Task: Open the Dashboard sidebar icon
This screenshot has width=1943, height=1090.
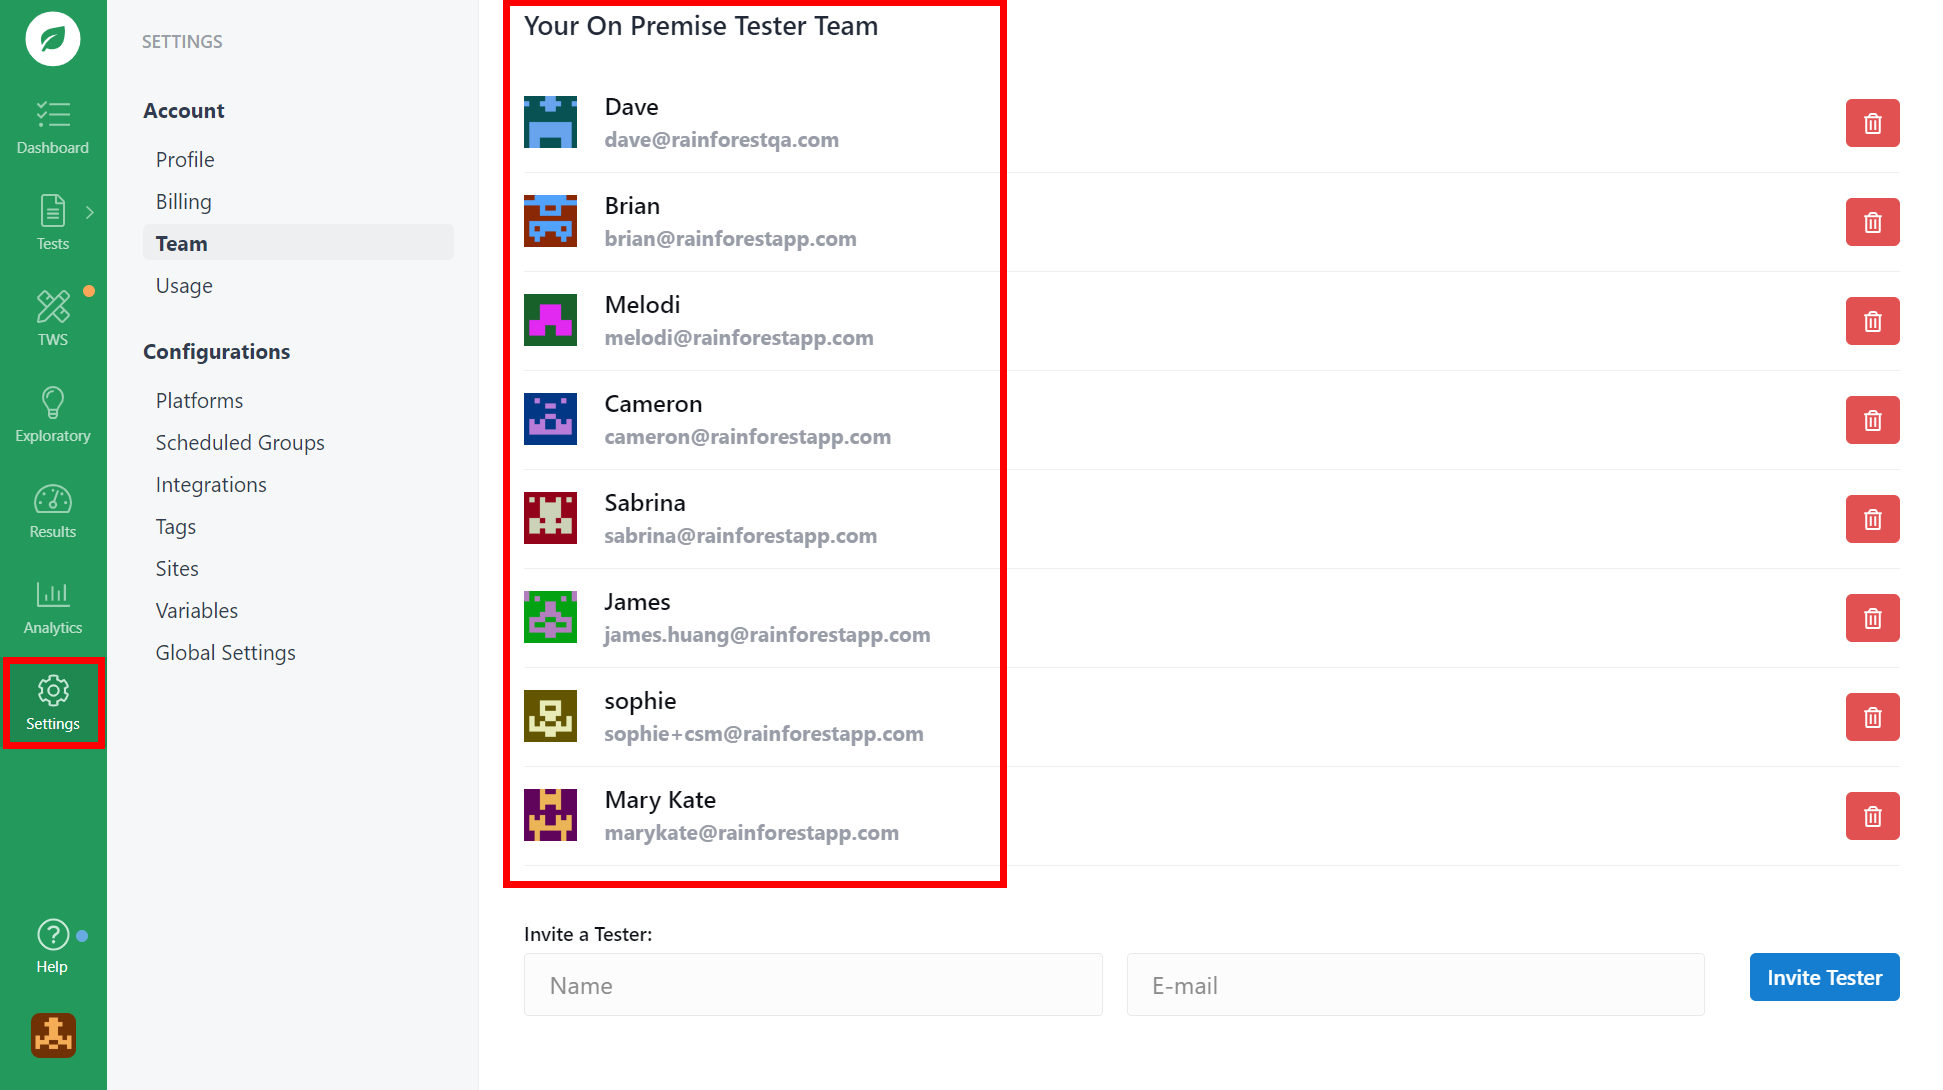Action: (x=53, y=128)
